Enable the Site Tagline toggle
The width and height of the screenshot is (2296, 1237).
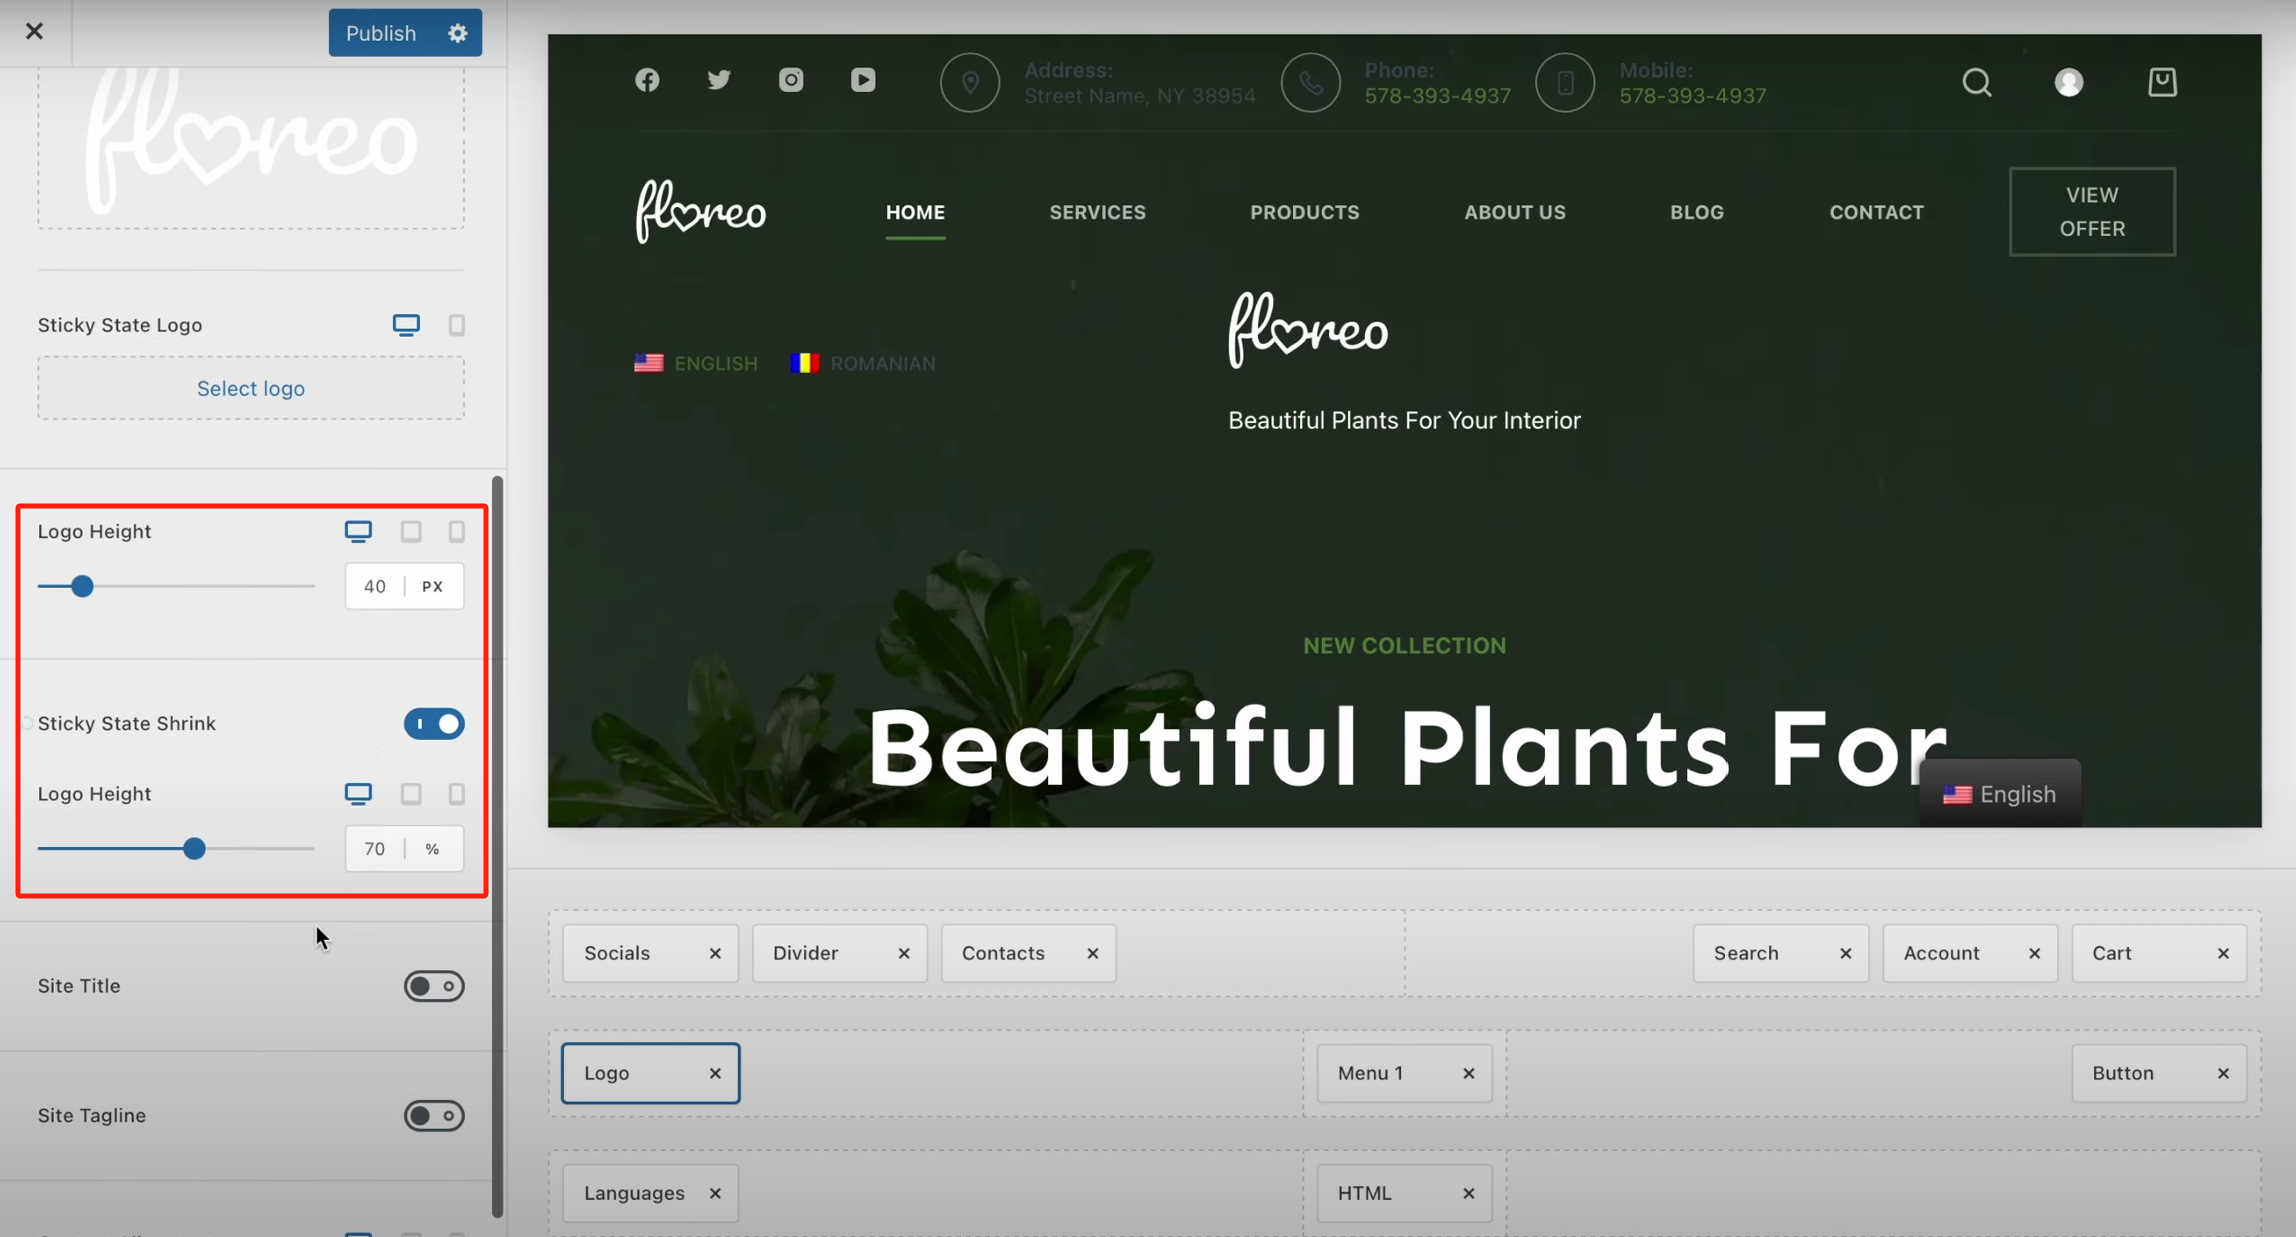[434, 1115]
